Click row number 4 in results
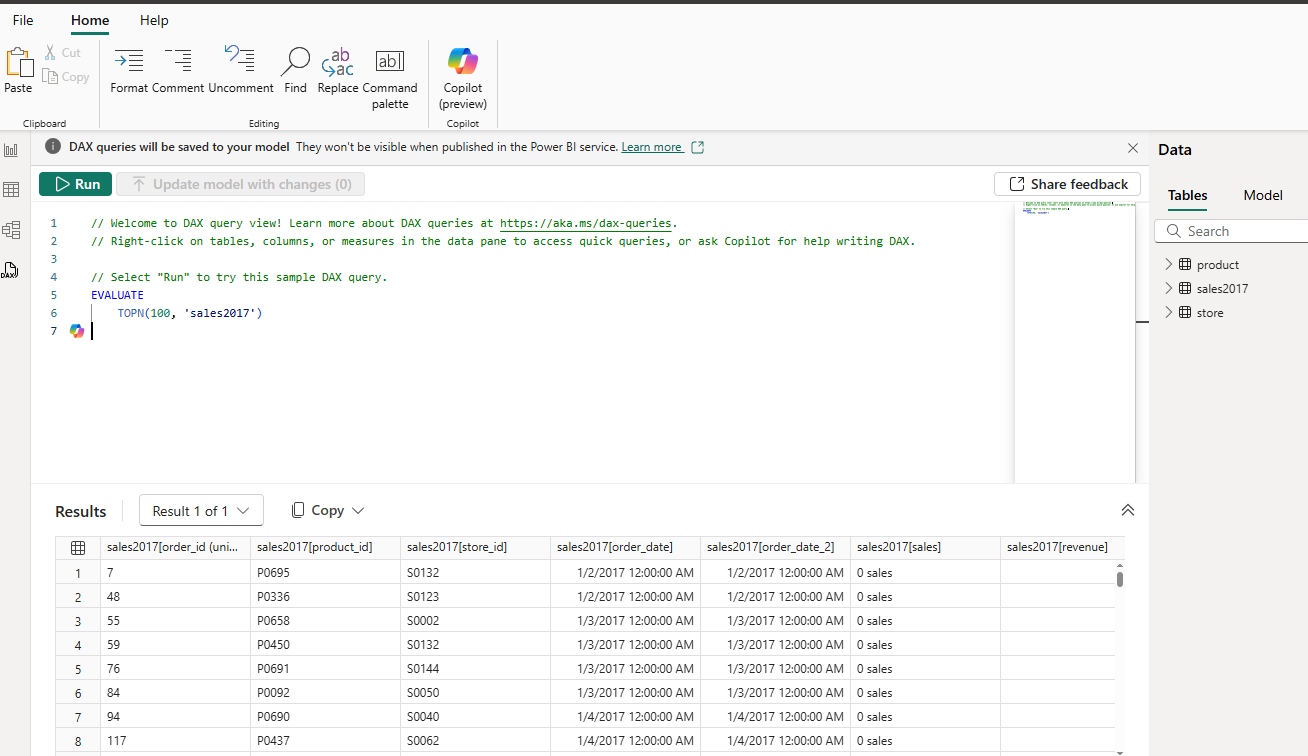This screenshot has height=756, width=1308. (x=78, y=645)
